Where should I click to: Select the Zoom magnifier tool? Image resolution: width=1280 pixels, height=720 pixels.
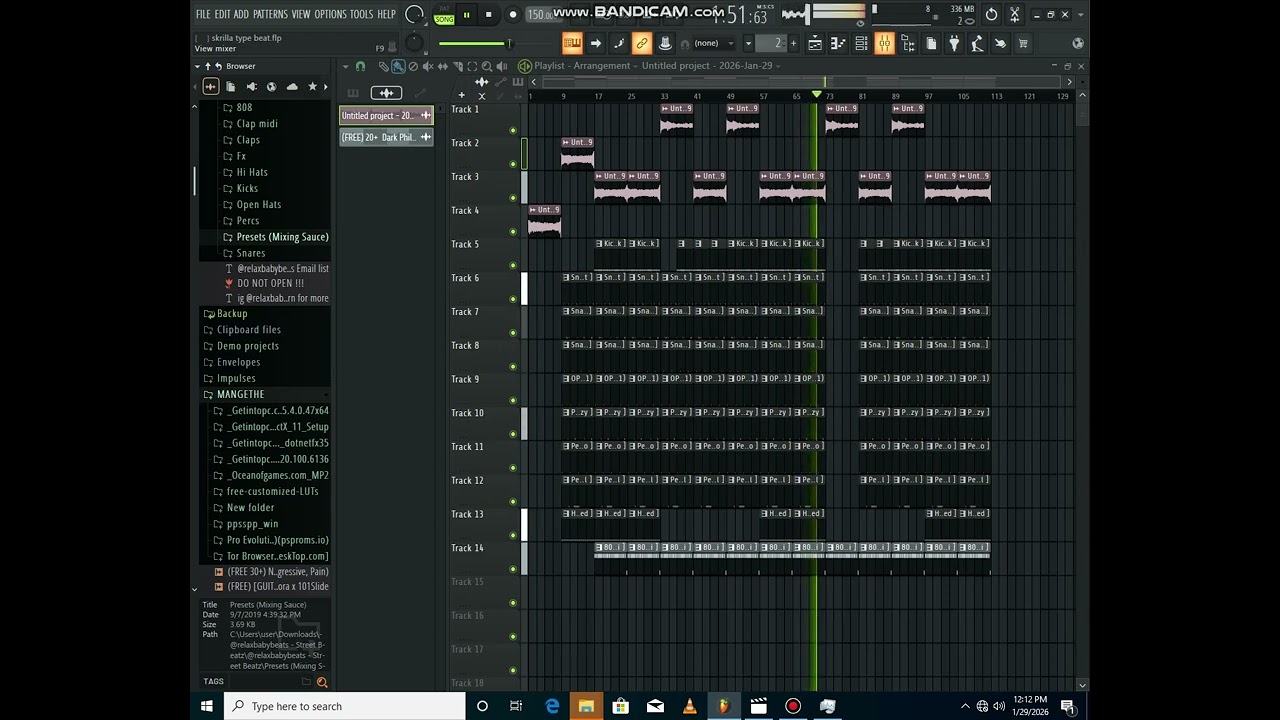pos(487,66)
